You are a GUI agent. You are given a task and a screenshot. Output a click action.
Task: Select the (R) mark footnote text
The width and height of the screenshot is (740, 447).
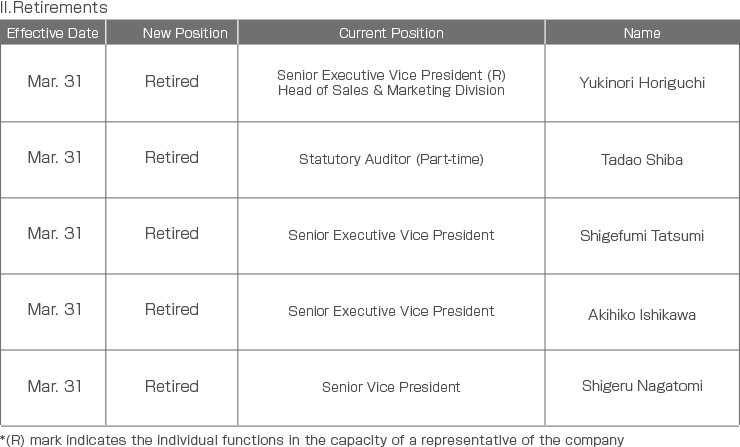pyautogui.click(x=312, y=440)
